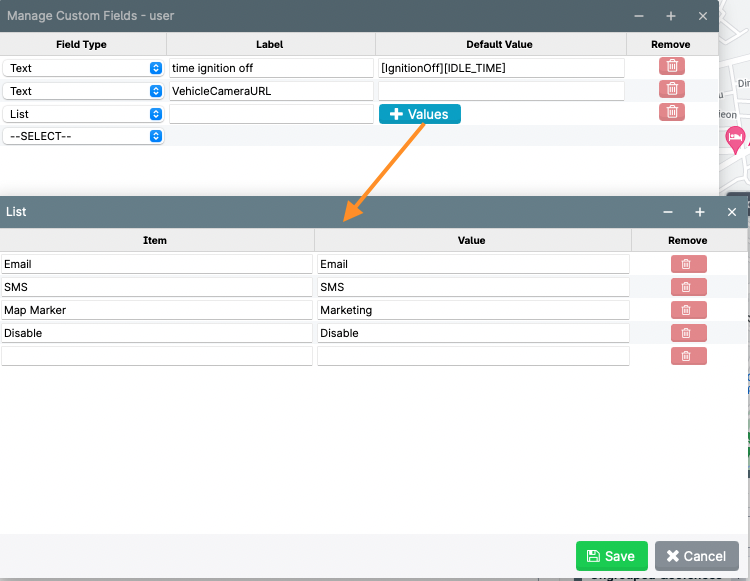This screenshot has height=581, width=750.
Task: Click the pink hotel map marker
Action: 735,139
